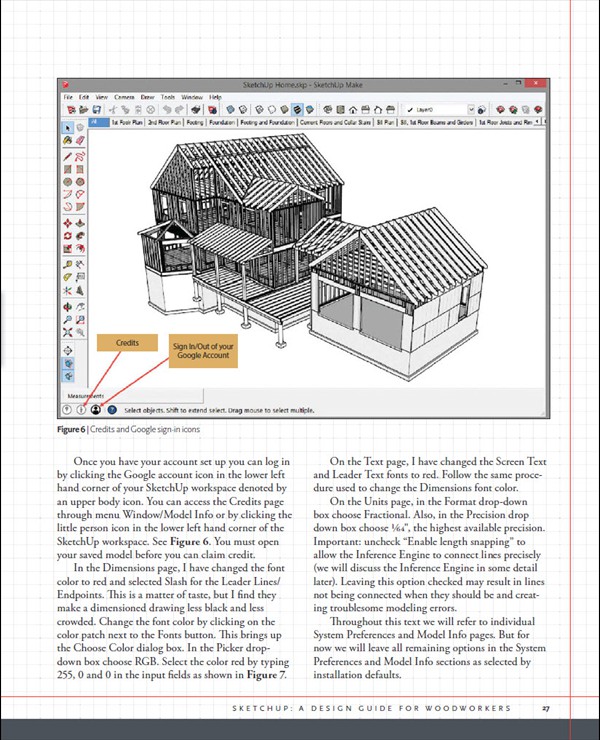Choose the Make Component tool

80,128
